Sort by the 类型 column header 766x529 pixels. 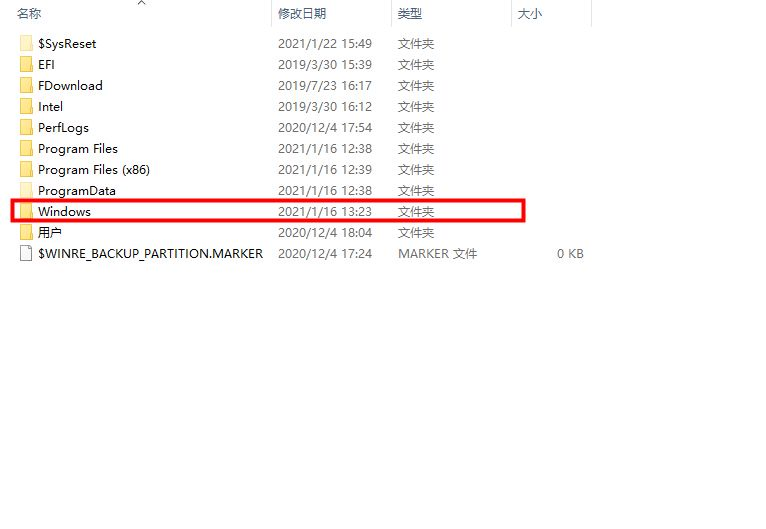point(409,14)
